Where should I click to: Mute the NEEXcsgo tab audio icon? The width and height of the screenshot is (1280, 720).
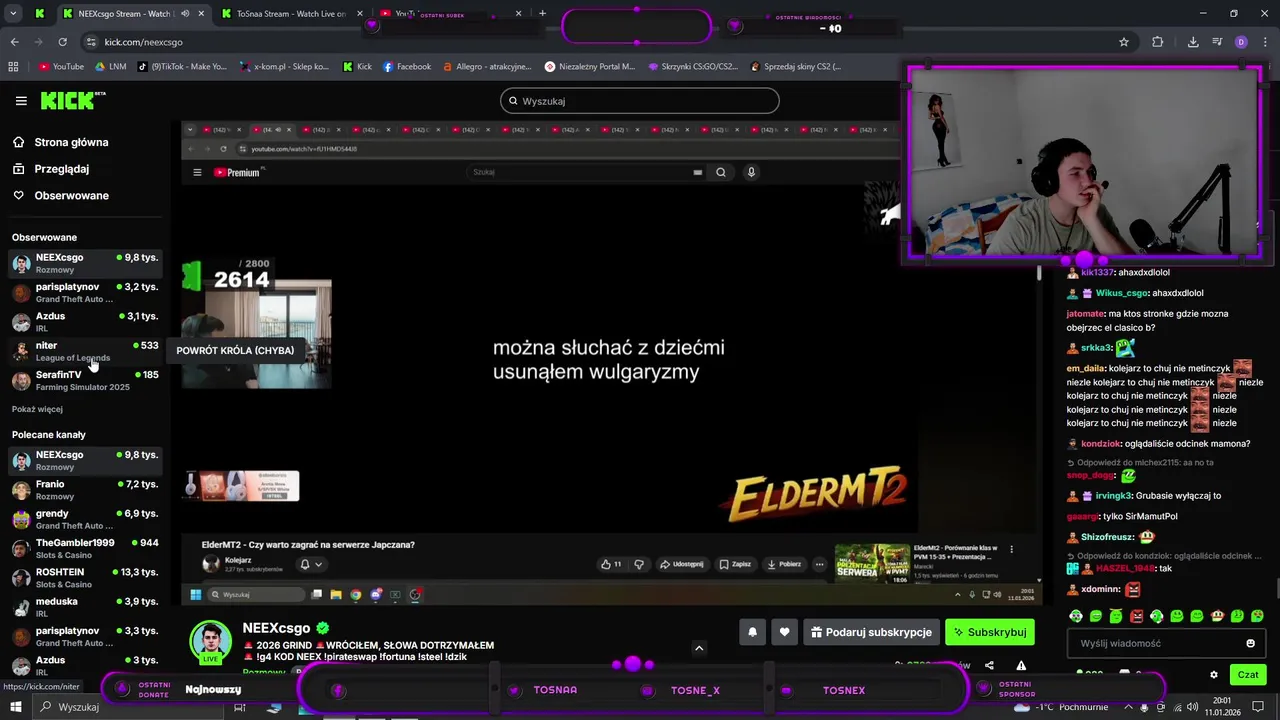(x=184, y=14)
